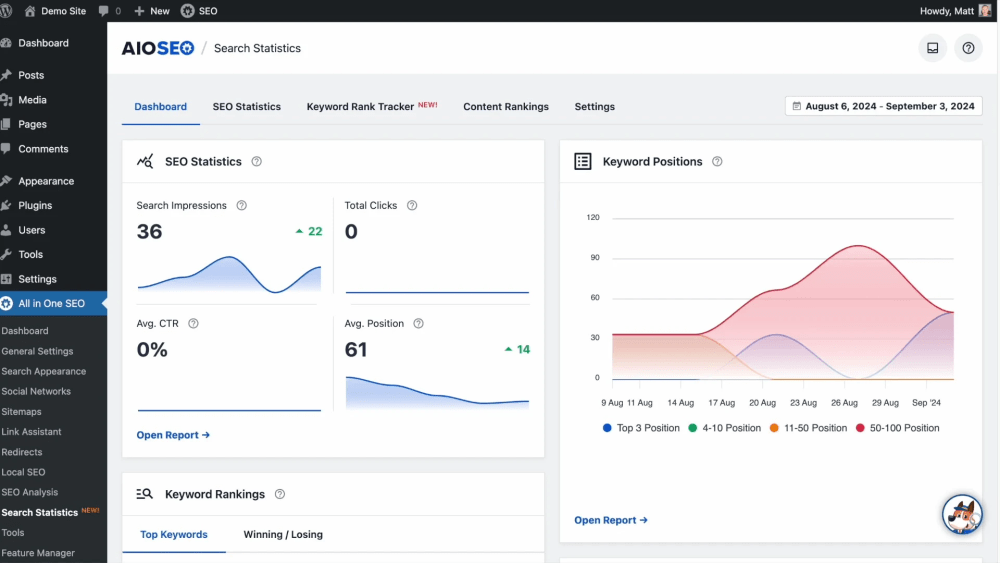Expand the New content menu in admin bar
This screenshot has height=563, width=1000.
point(152,11)
